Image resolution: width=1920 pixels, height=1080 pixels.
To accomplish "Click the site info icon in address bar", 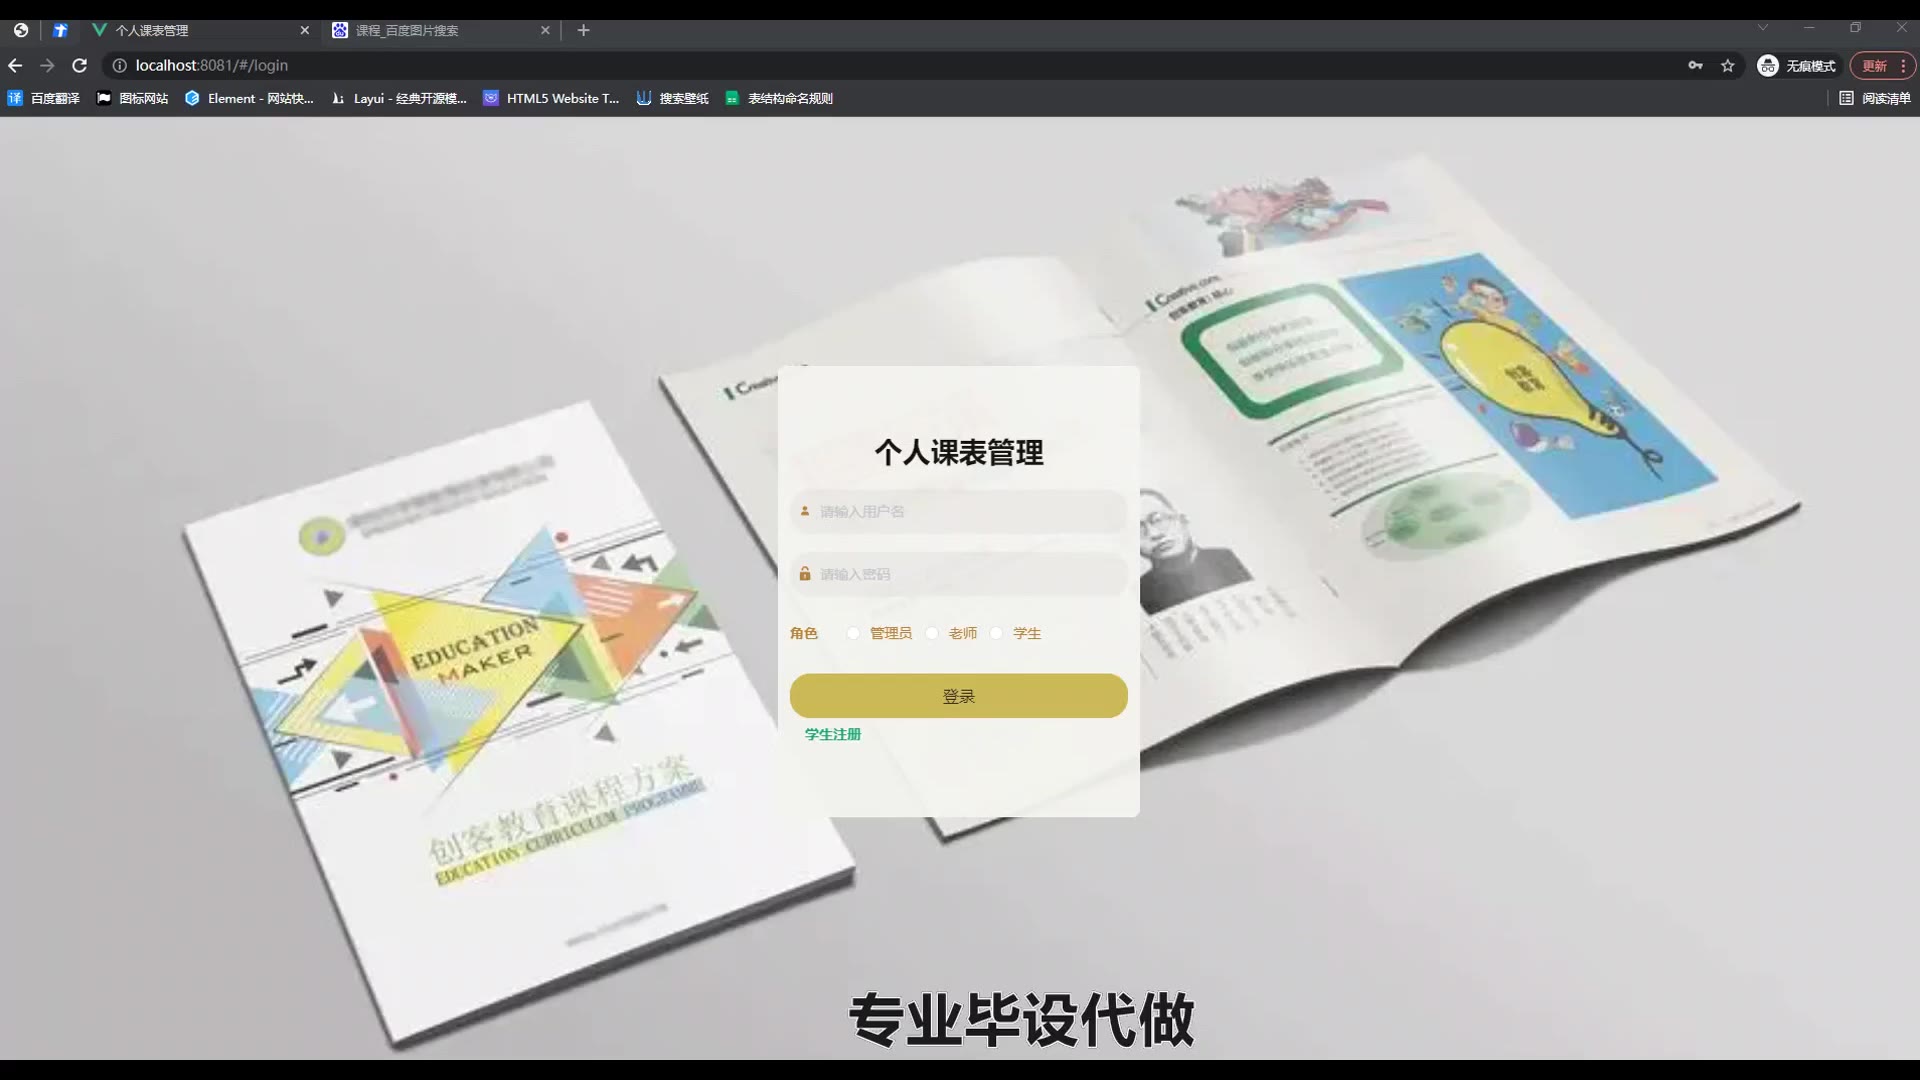I will point(119,65).
